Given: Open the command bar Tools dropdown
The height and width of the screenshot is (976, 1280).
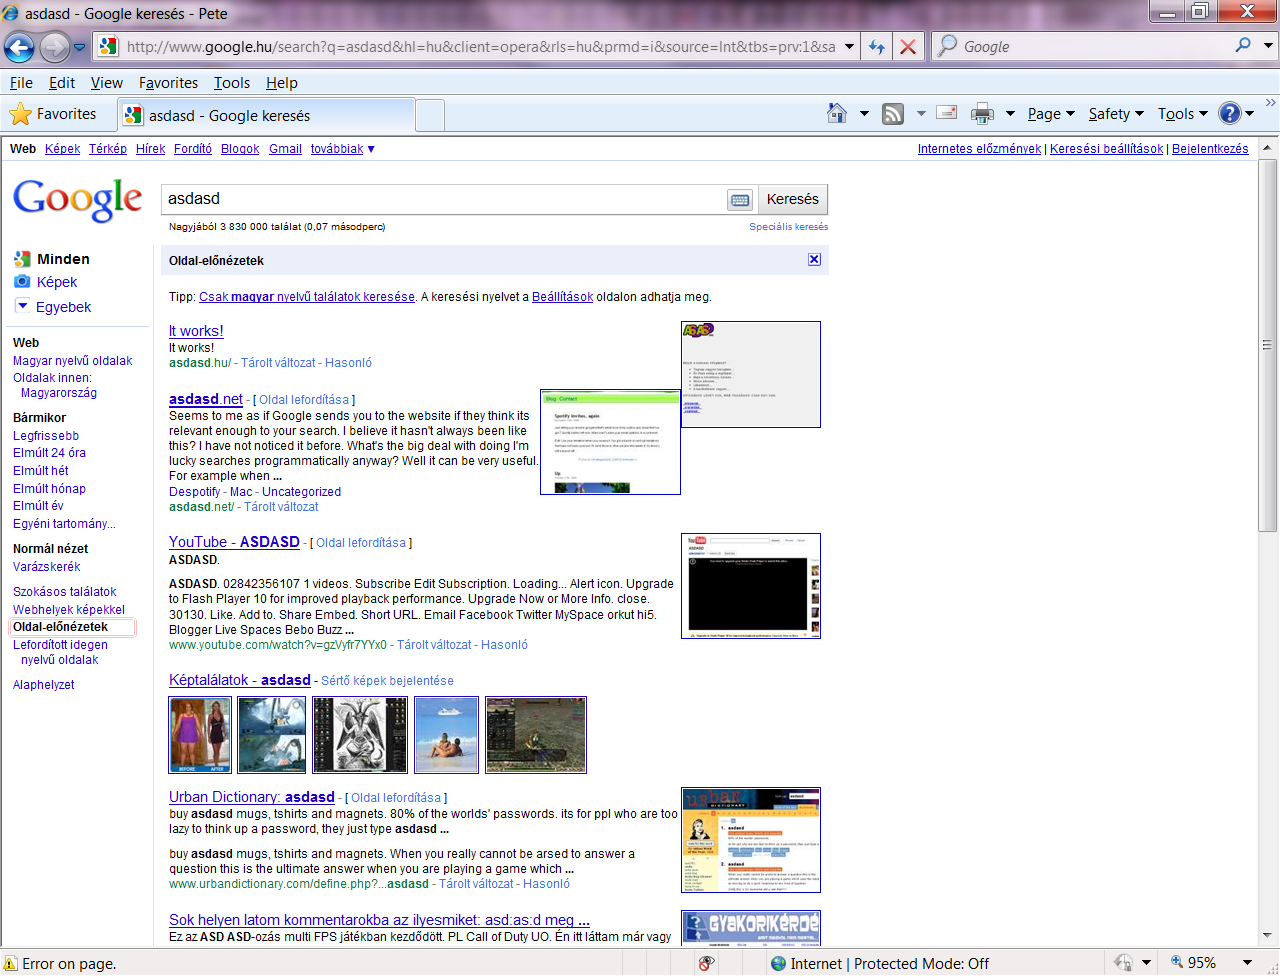Looking at the screenshot, I should tap(1183, 114).
